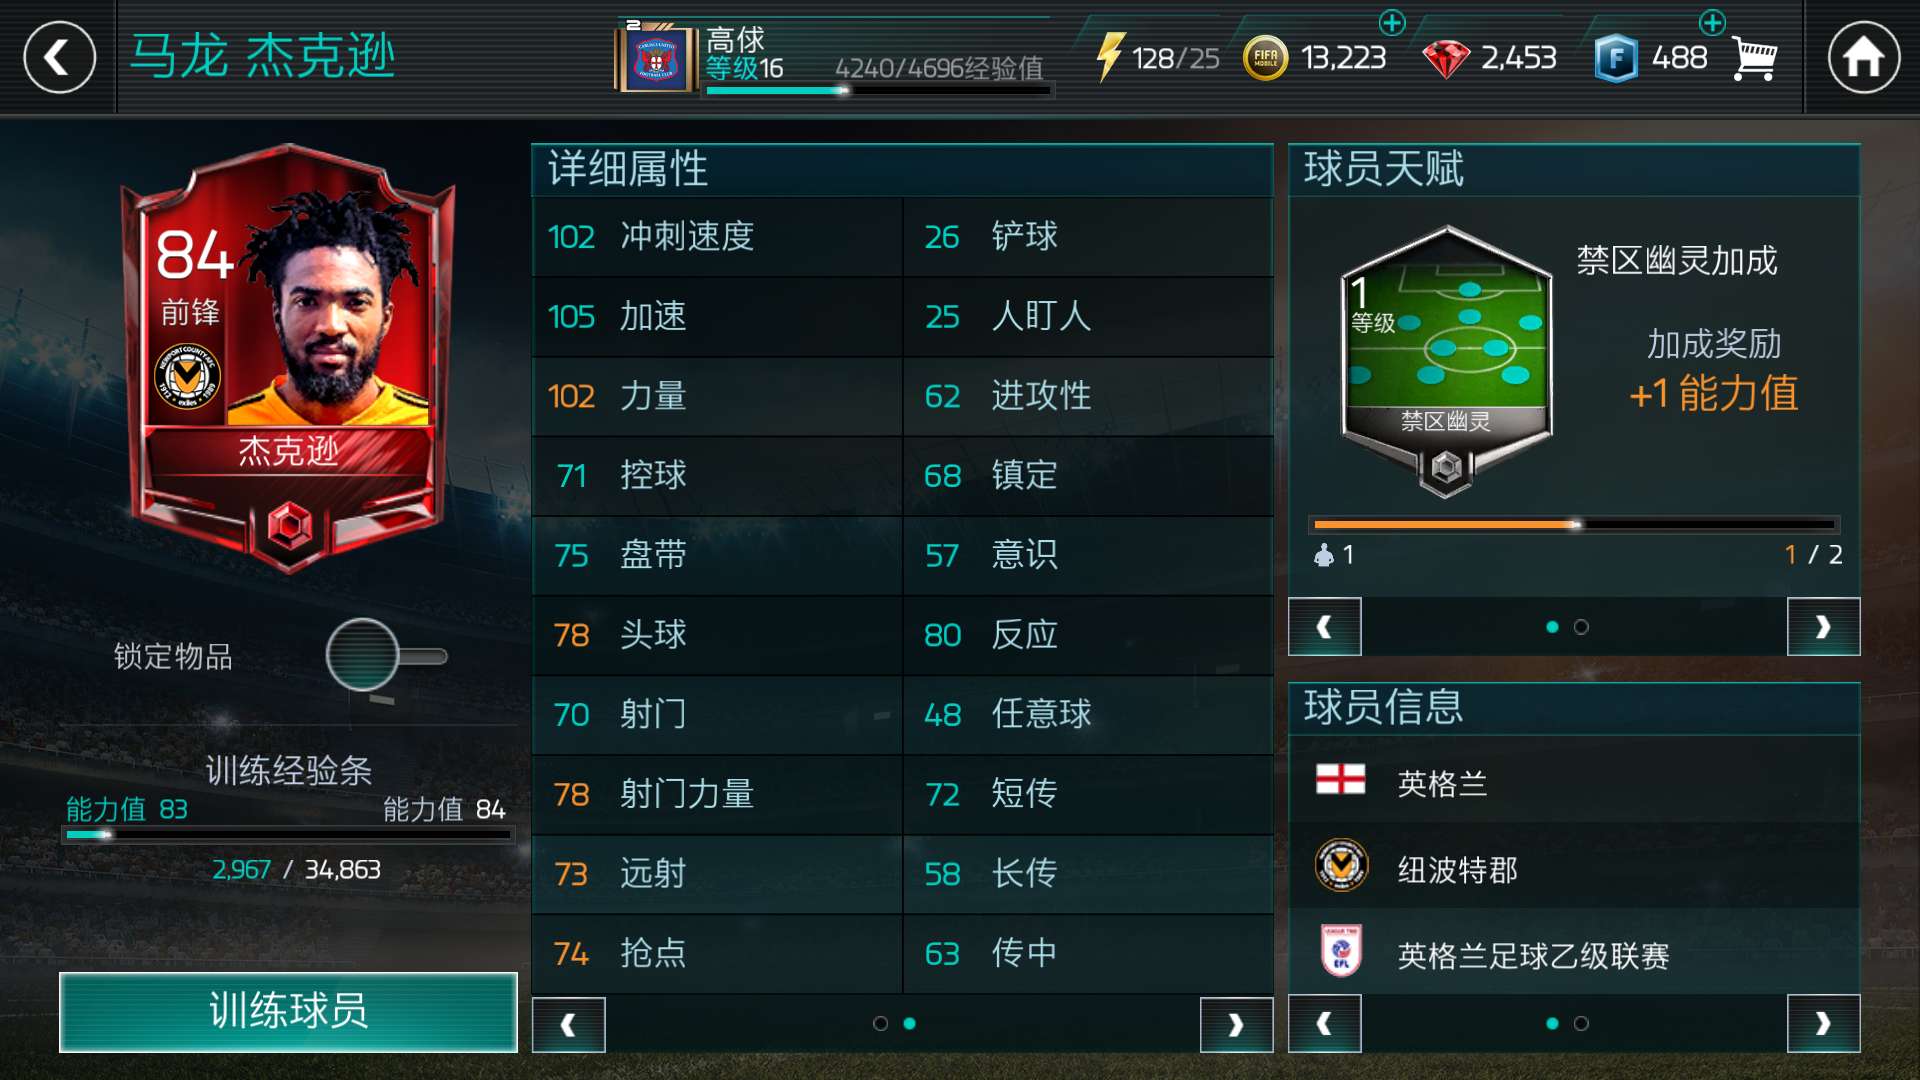Click the 训练经验条 progress bar

pyautogui.click(x=288, y=834)
